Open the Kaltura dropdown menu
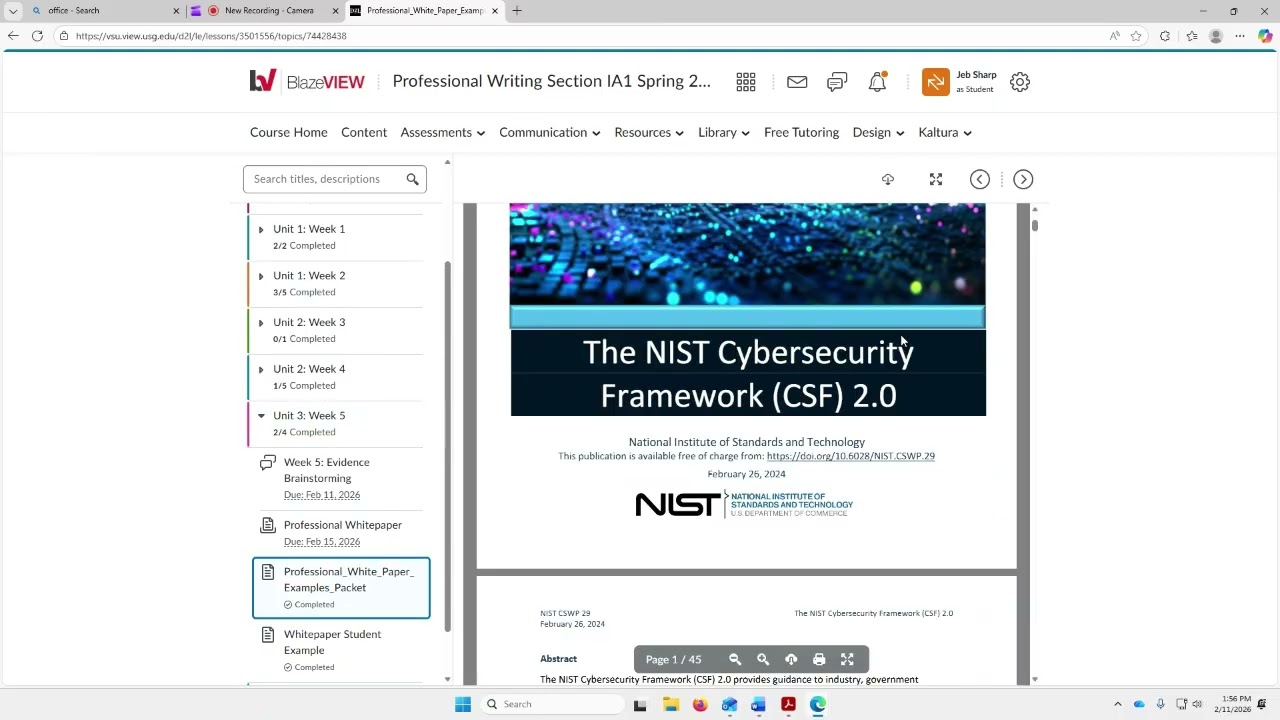This screenshot has height=720, width=1280. (945, 132)
